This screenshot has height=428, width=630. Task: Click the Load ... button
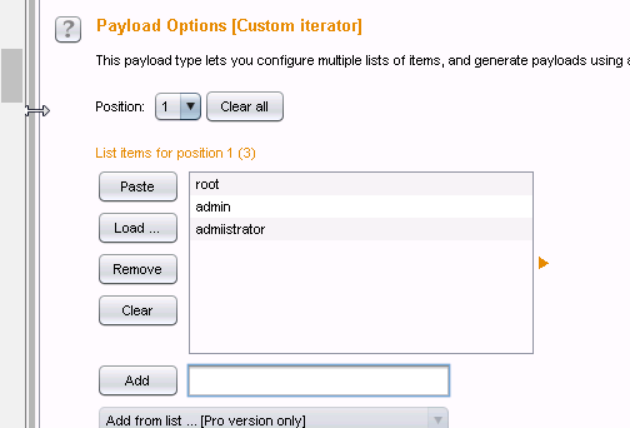click(x=137, y=228)
